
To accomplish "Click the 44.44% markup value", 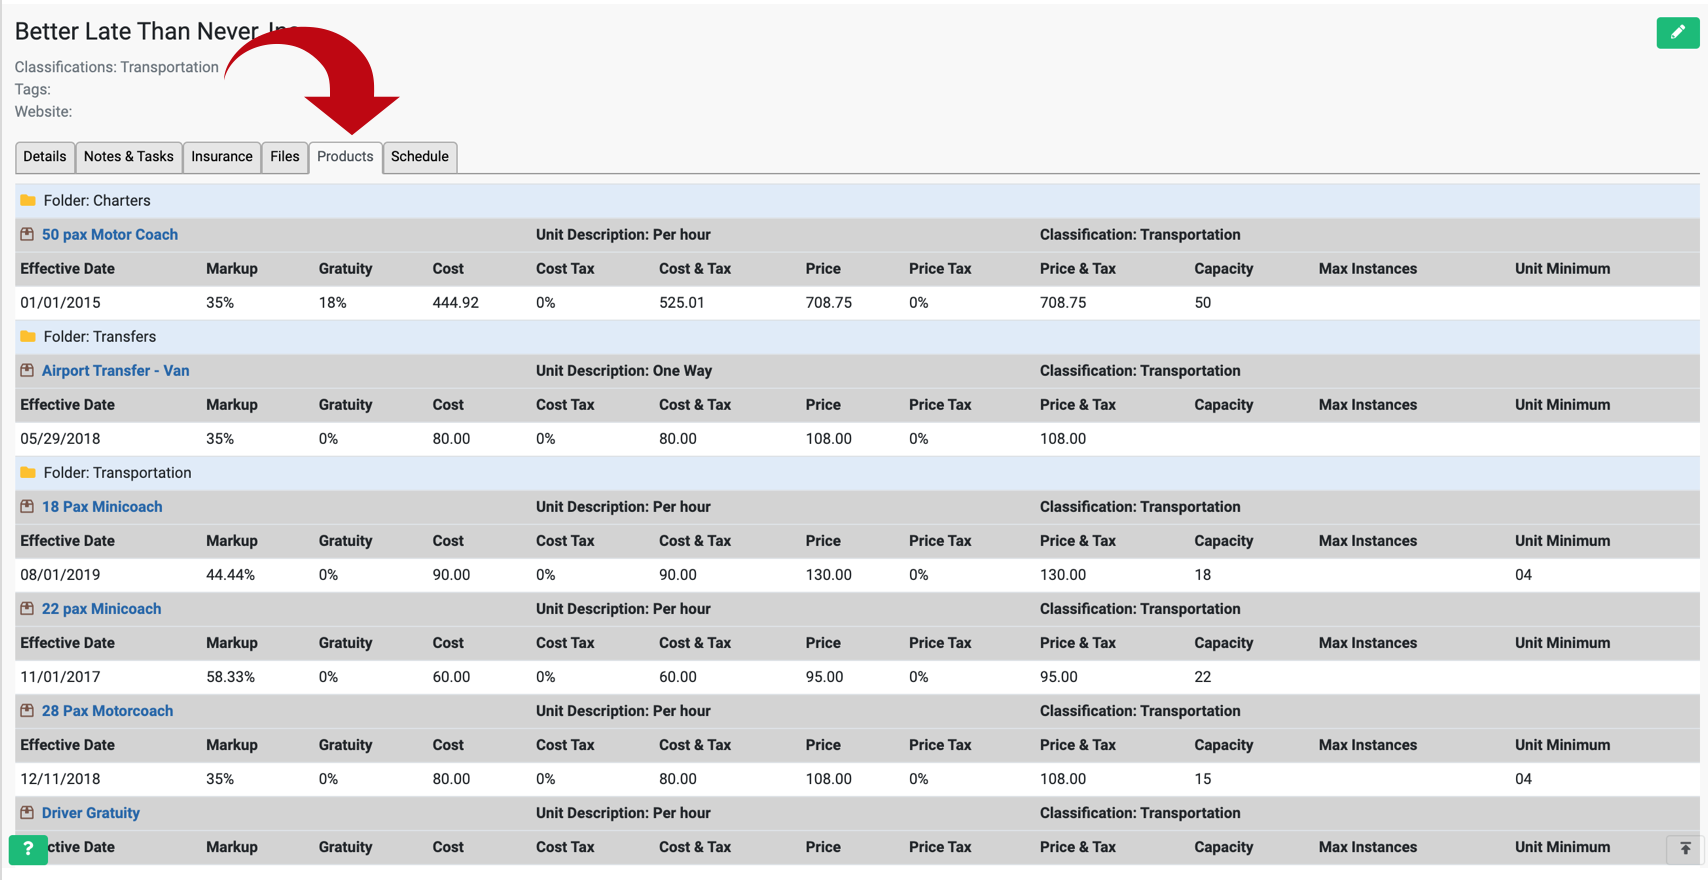I will 230,574.
